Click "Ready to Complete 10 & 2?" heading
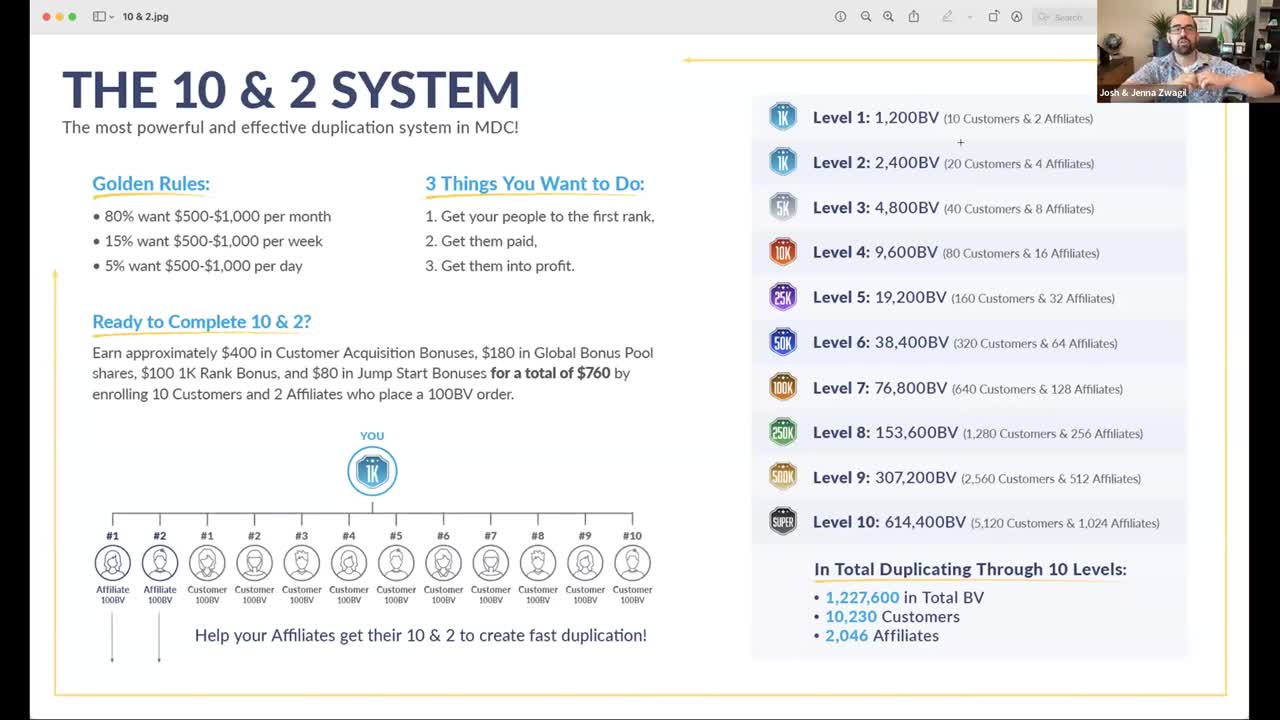The image size is (1280, 720). (x=202, y=322)
